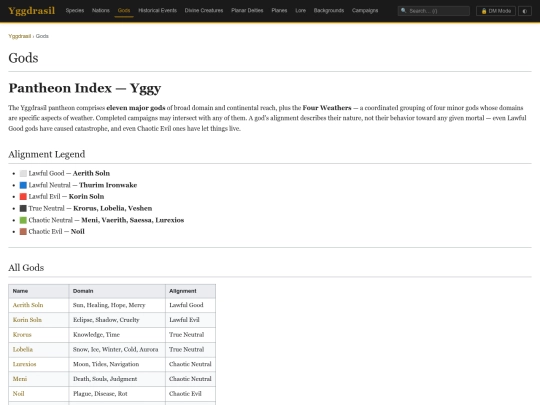
Task: Open the Yggdrasil site logo
Action: [x=31, y=11]
